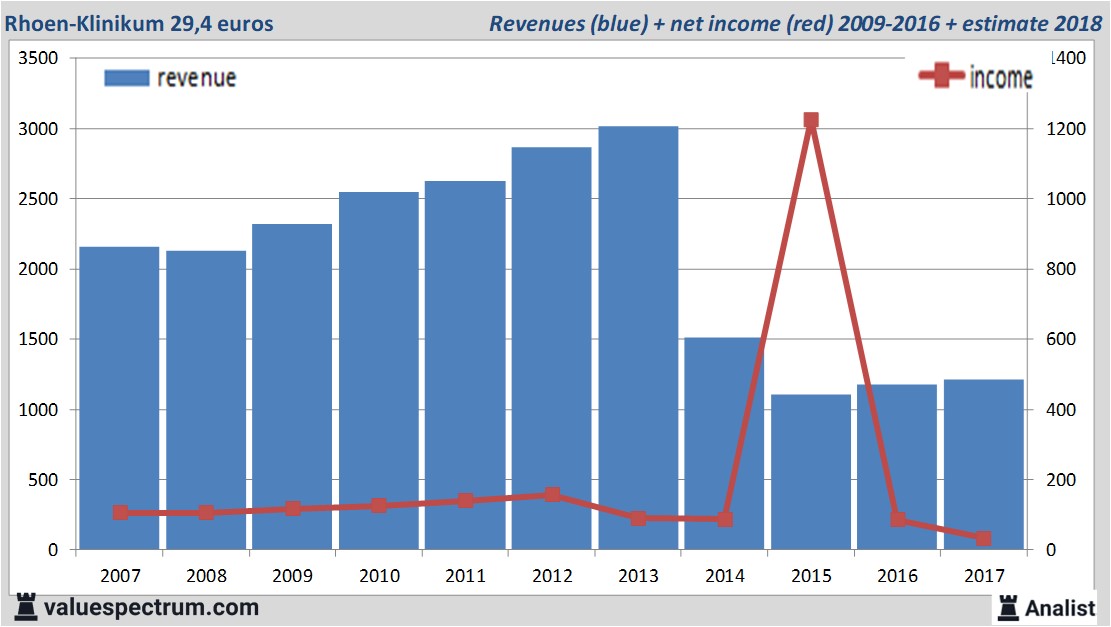
Task: Click the 2009 income data marker
Action: coord(293,509)
